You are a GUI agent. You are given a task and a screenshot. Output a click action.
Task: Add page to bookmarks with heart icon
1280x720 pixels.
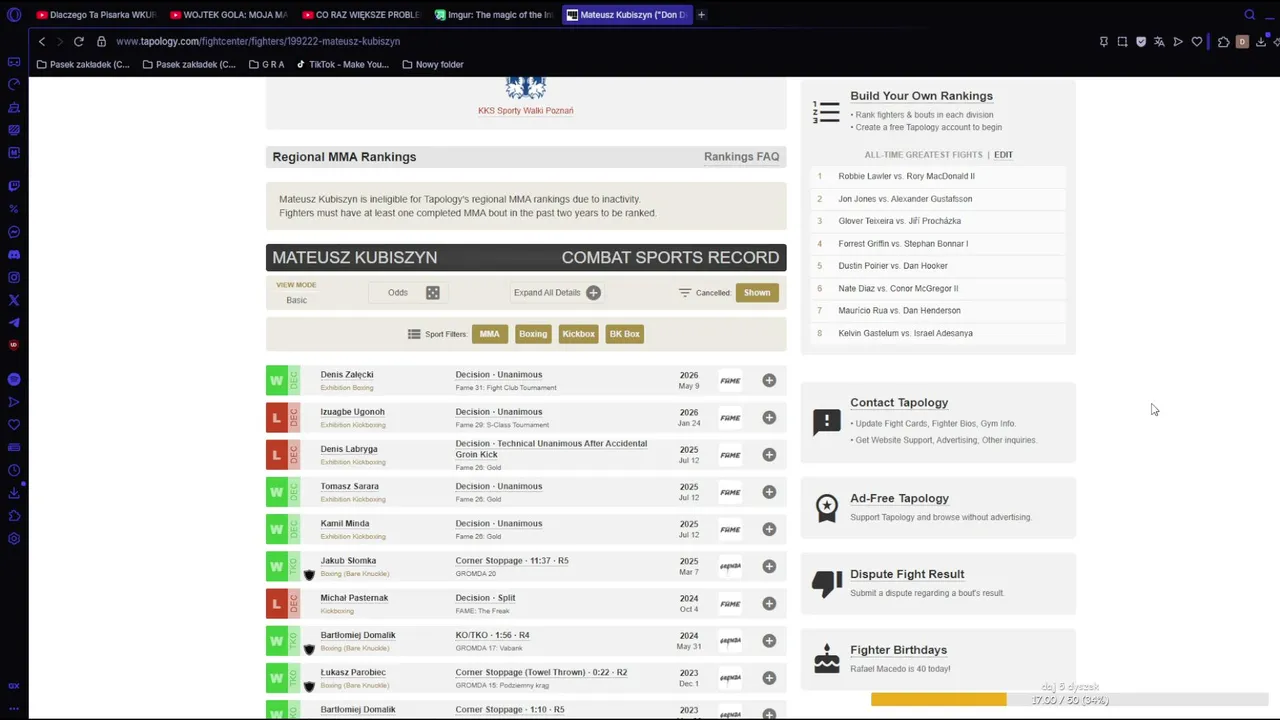click(x=1197, y=41)
